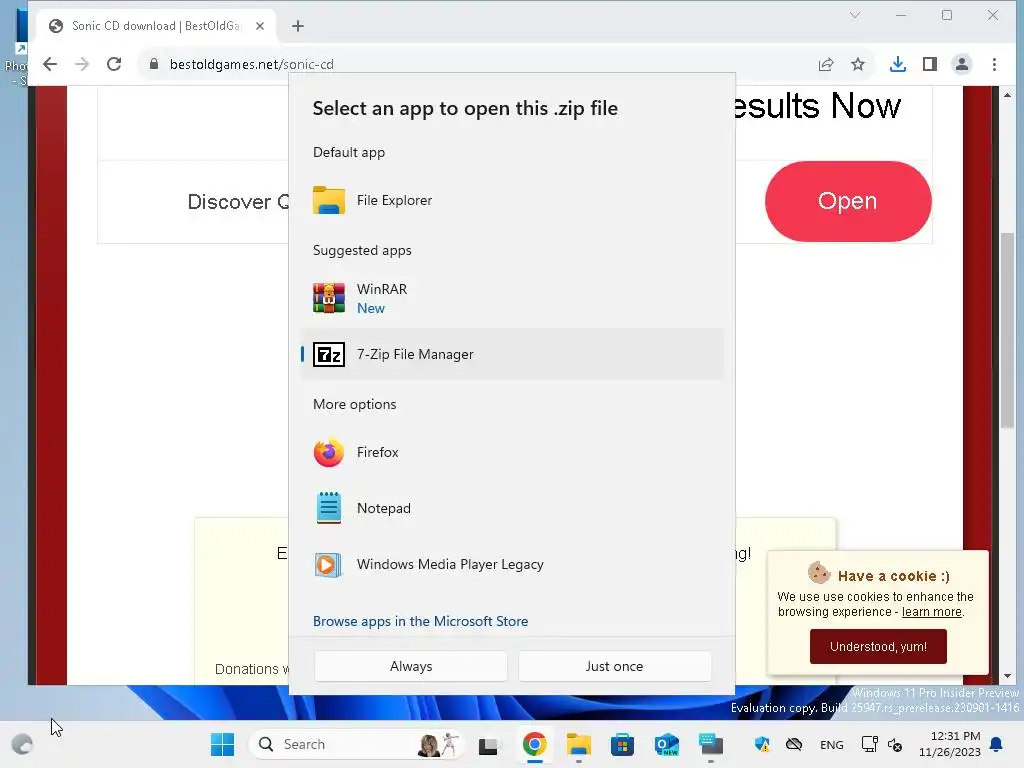Open Chrome profile avatar menu

pos(962,64)
